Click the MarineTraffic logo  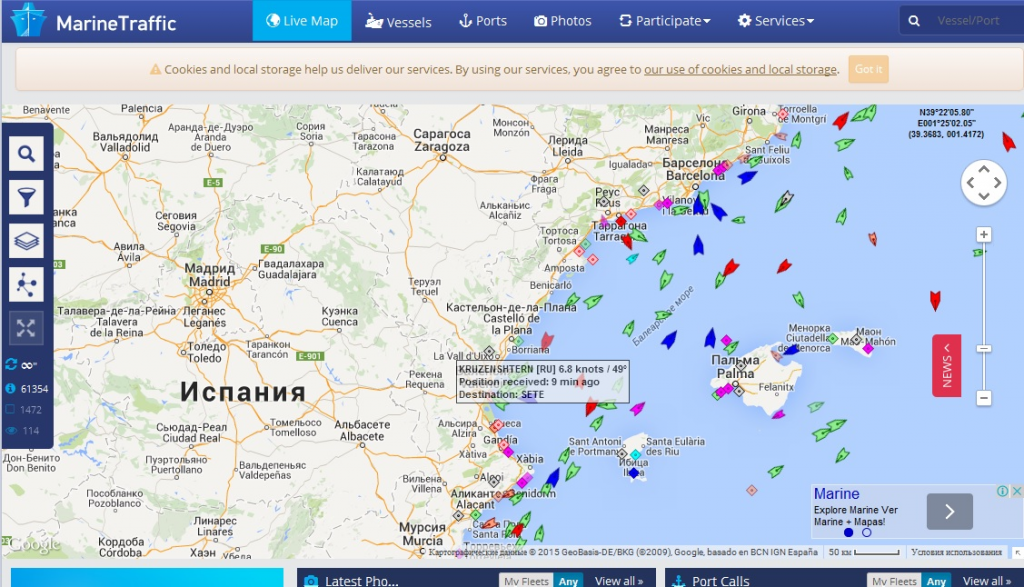point(94,22)
